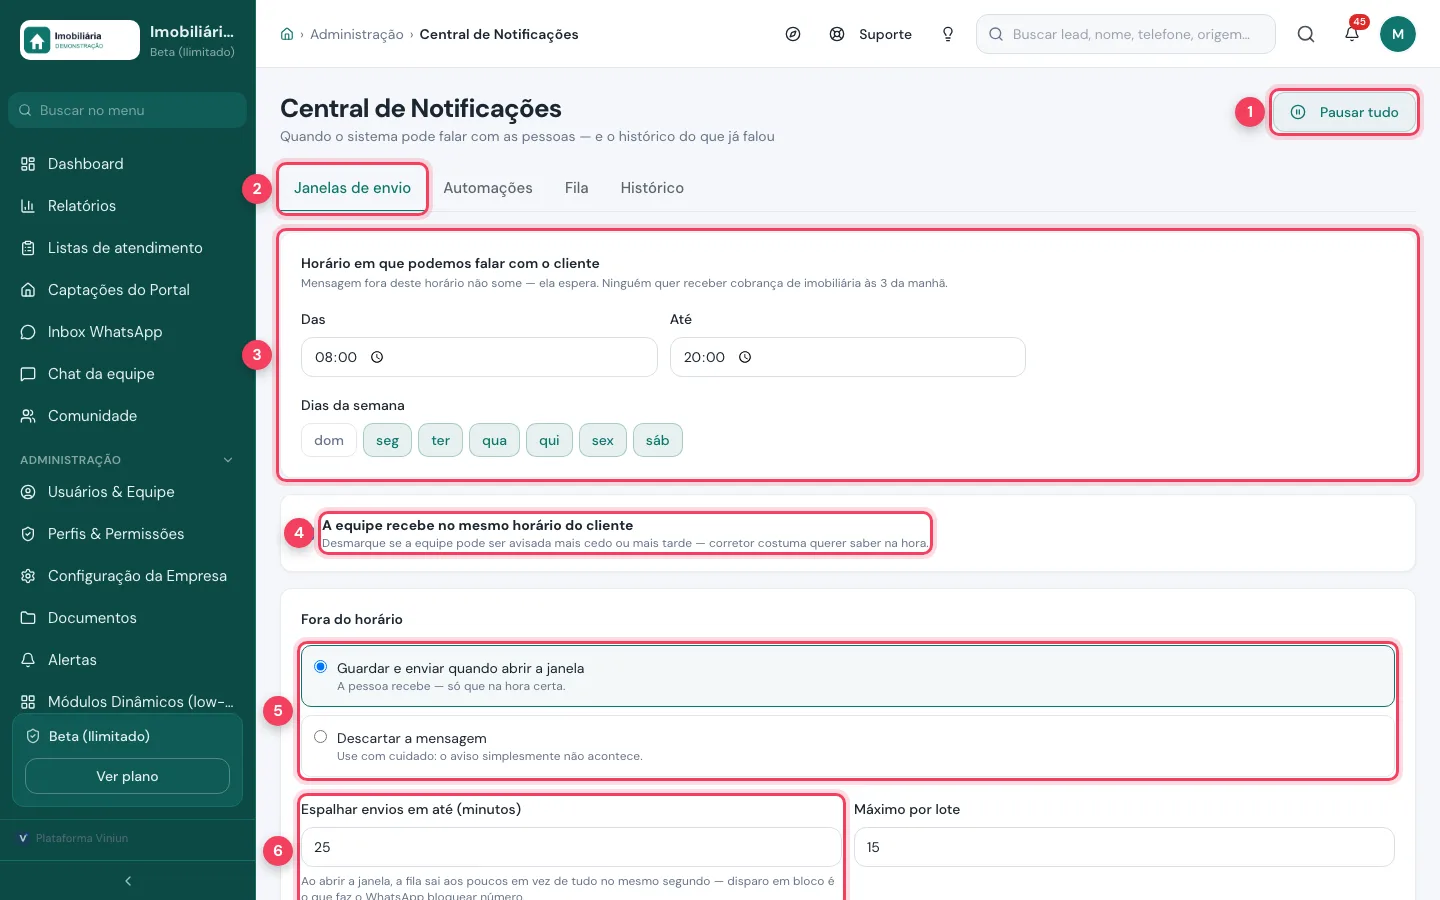The height and width of the screenshot is (900, 1440).
Task: Toggle the seg weekday chip
Action: [x=387, y=440]
